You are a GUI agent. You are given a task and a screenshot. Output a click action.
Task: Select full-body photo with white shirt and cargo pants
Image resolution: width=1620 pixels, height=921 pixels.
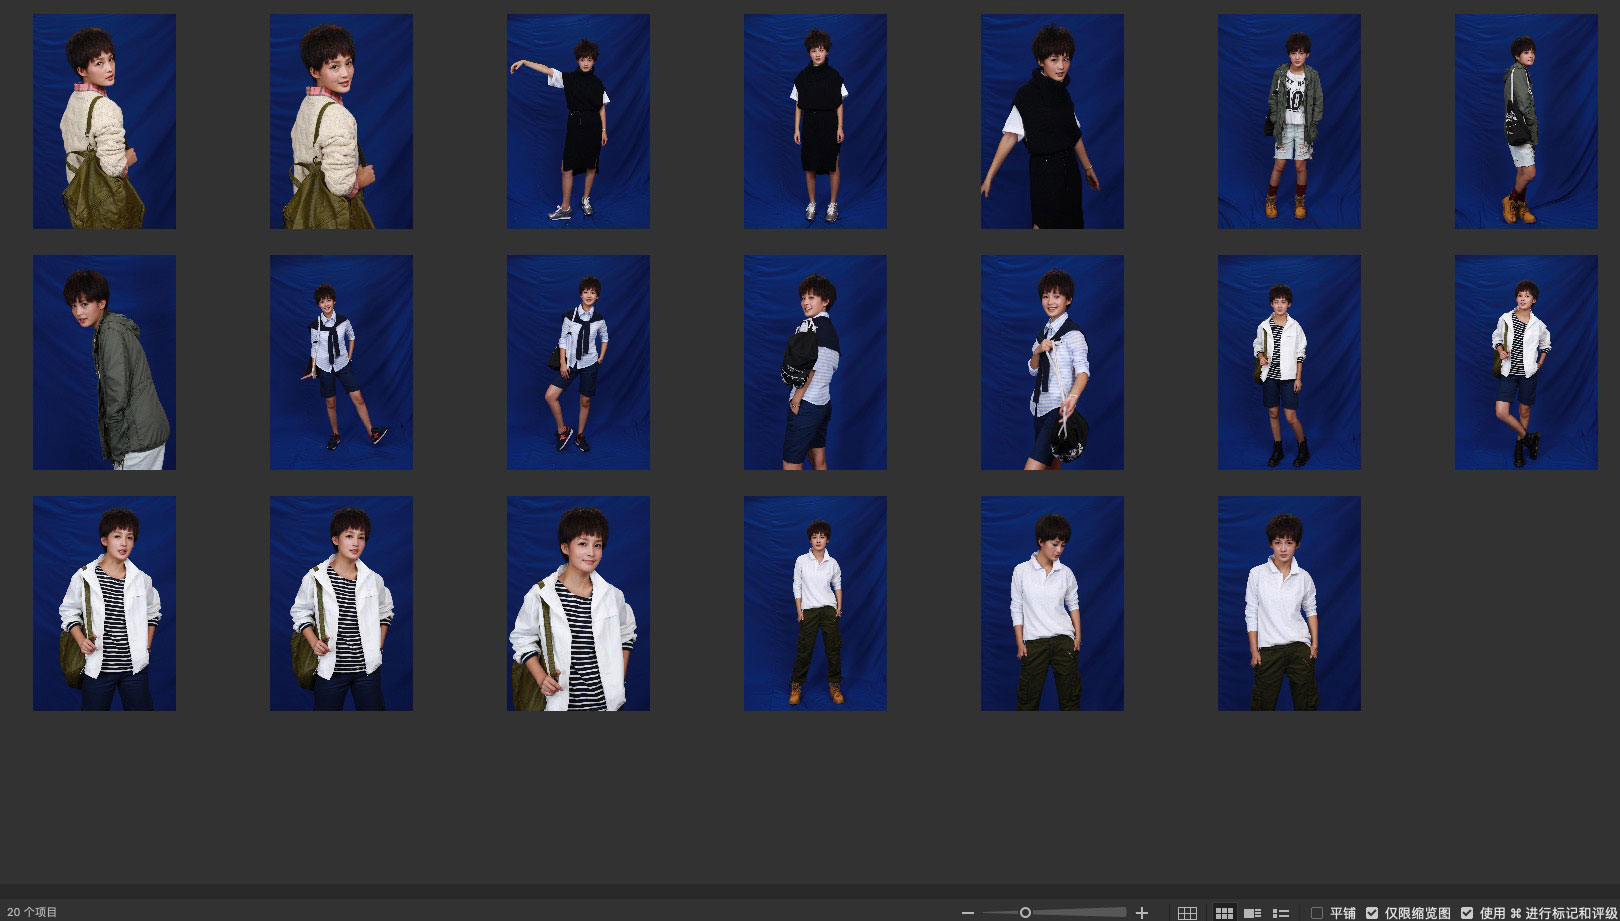815,603
